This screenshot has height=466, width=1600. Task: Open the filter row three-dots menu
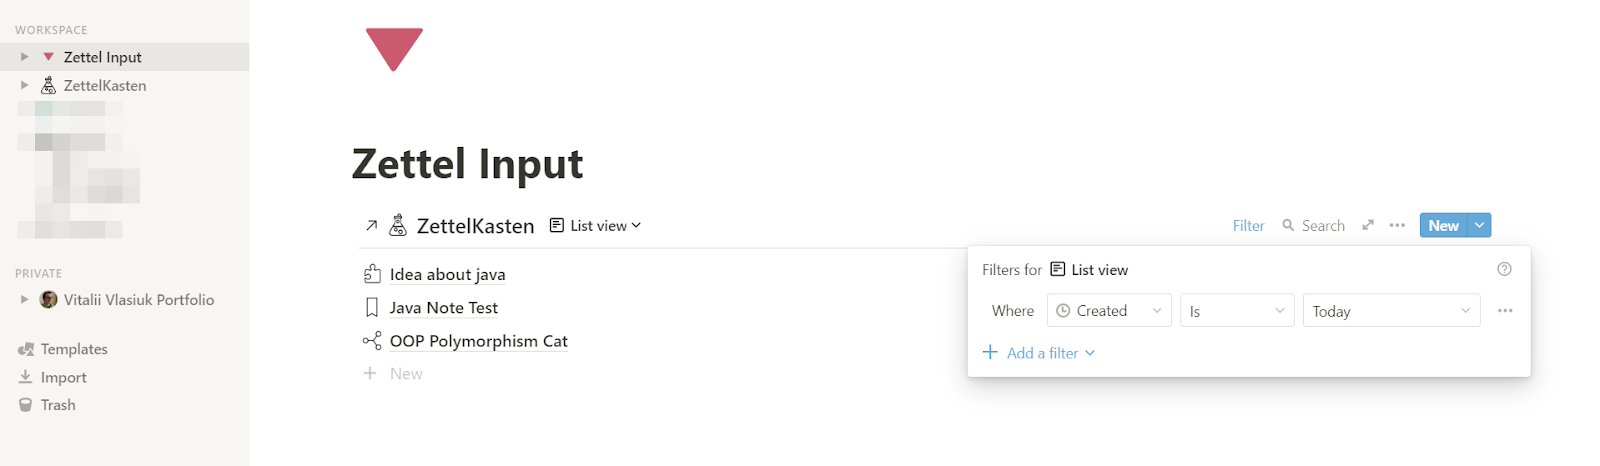point(1505,311)
